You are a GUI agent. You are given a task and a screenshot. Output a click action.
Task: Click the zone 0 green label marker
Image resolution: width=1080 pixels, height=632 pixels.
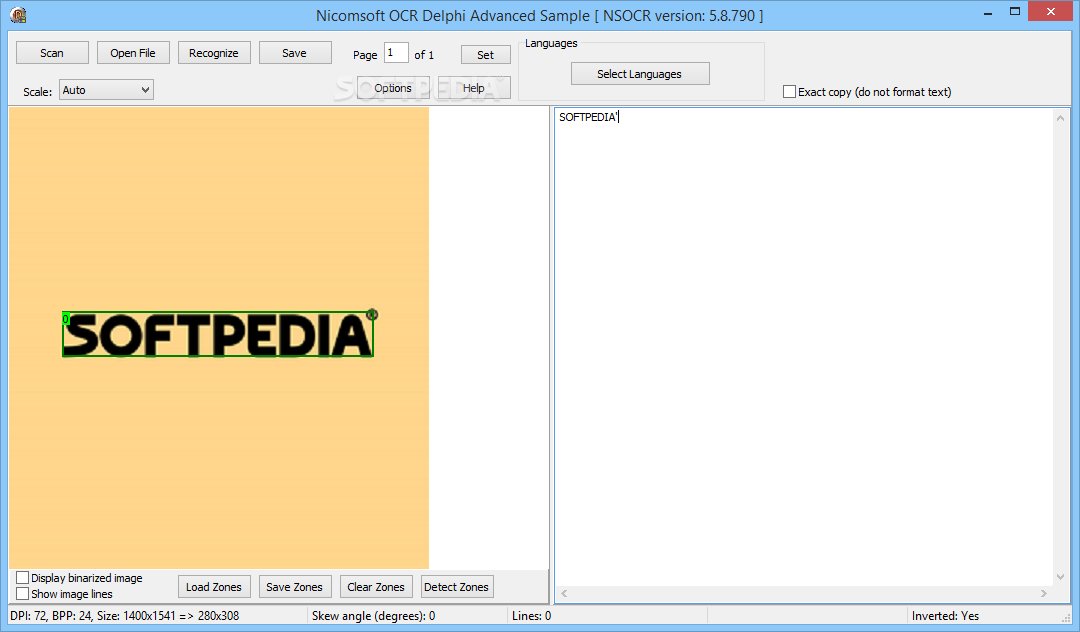[x=66, y=319]
